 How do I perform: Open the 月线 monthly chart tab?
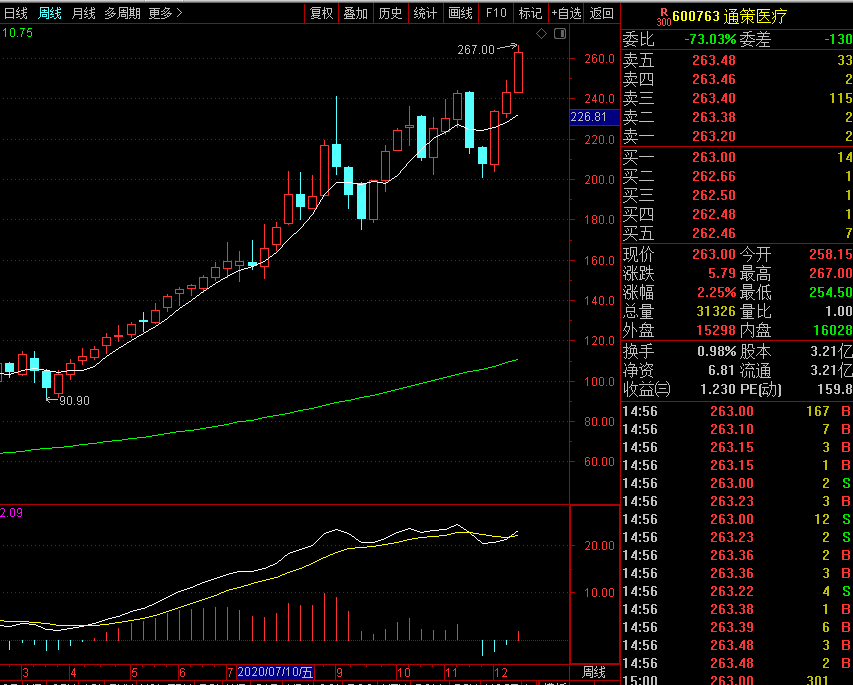point(83,13)
